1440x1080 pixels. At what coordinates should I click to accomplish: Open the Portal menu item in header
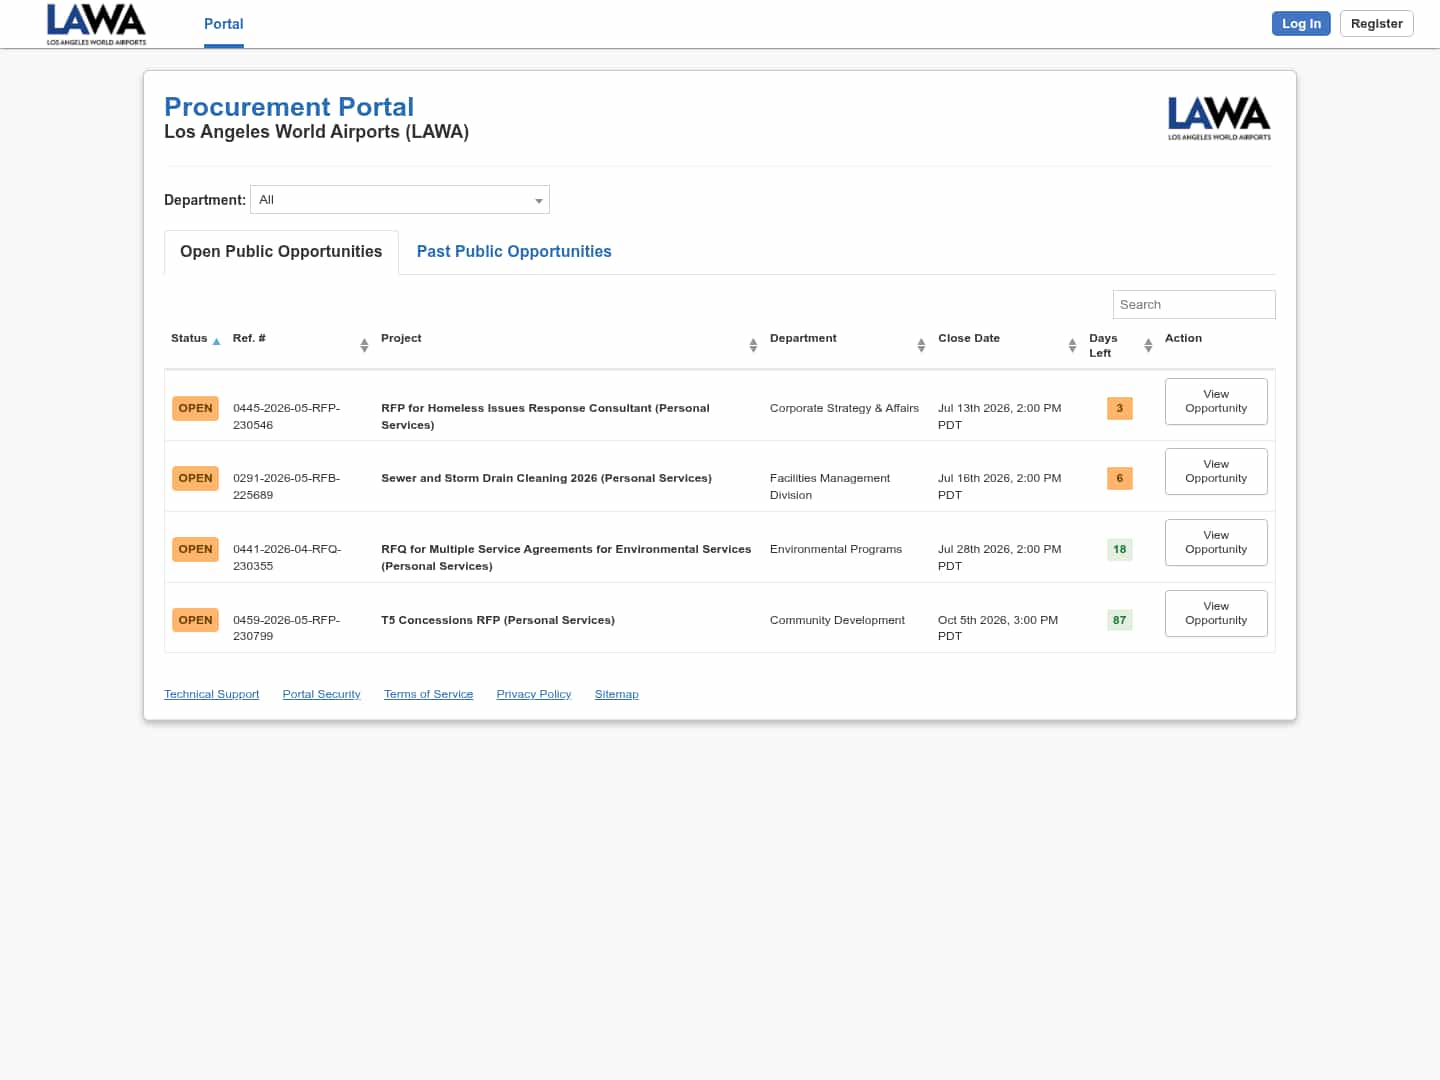coord(224,24)
